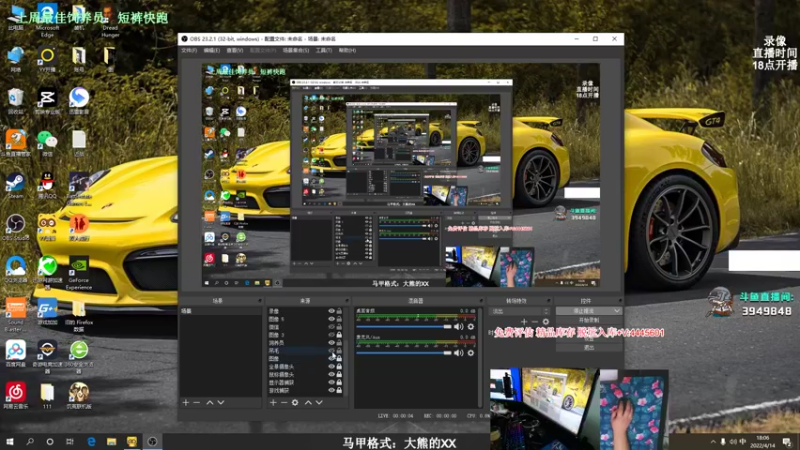Open the Steam desktop shortcut
The height and width of the screenshot is (450, 800).
pos(15,186)
